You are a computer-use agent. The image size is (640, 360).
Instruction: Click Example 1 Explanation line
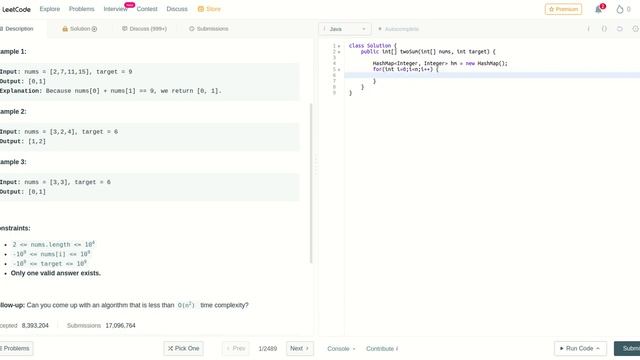pyautogui.click(x=111, y=91)
